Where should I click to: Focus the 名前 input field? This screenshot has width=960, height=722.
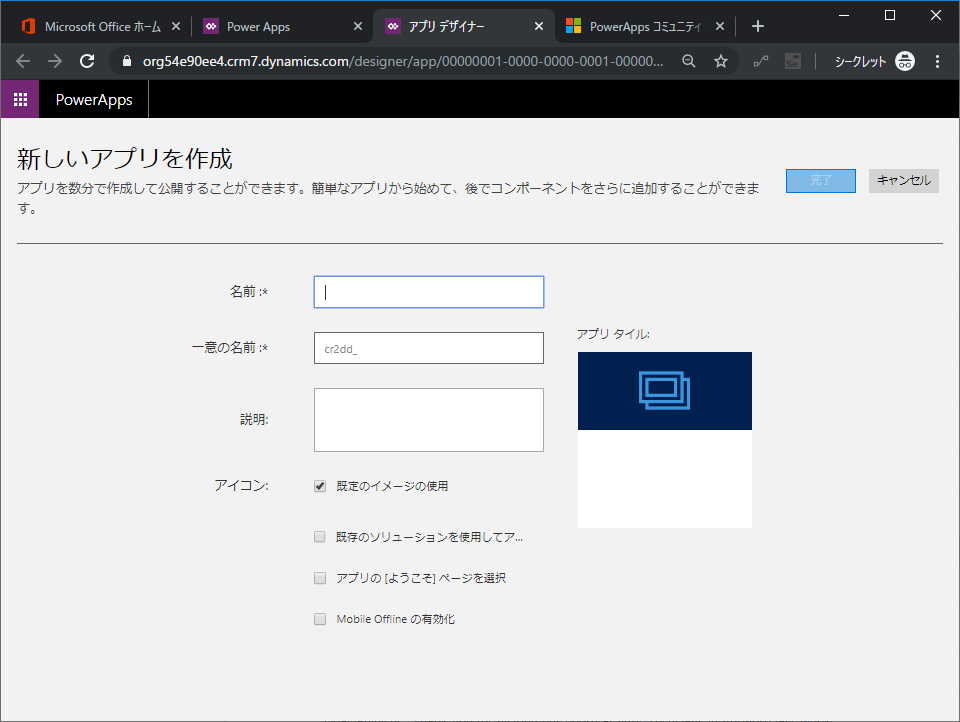click(429, 292)
